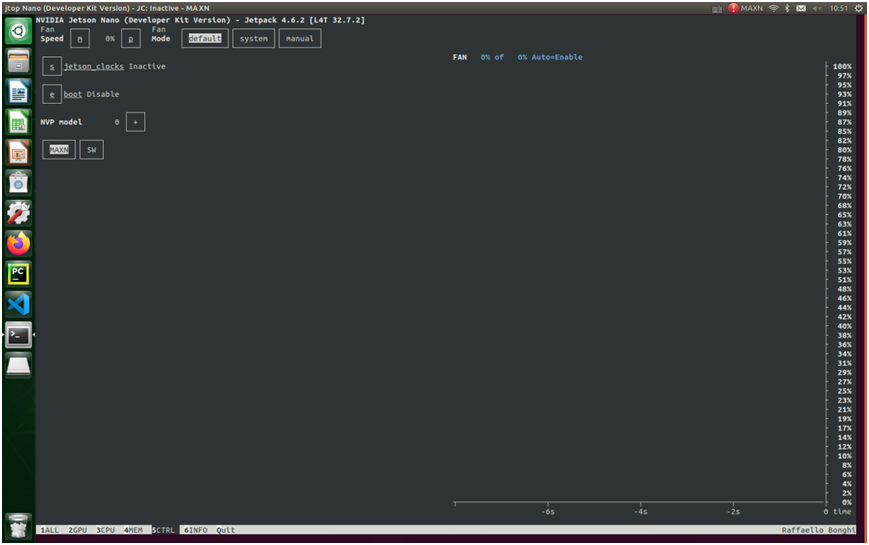Switch to the 4MEM tab
This screenshot has height=545, width=869.
click(x=133, y=530)
